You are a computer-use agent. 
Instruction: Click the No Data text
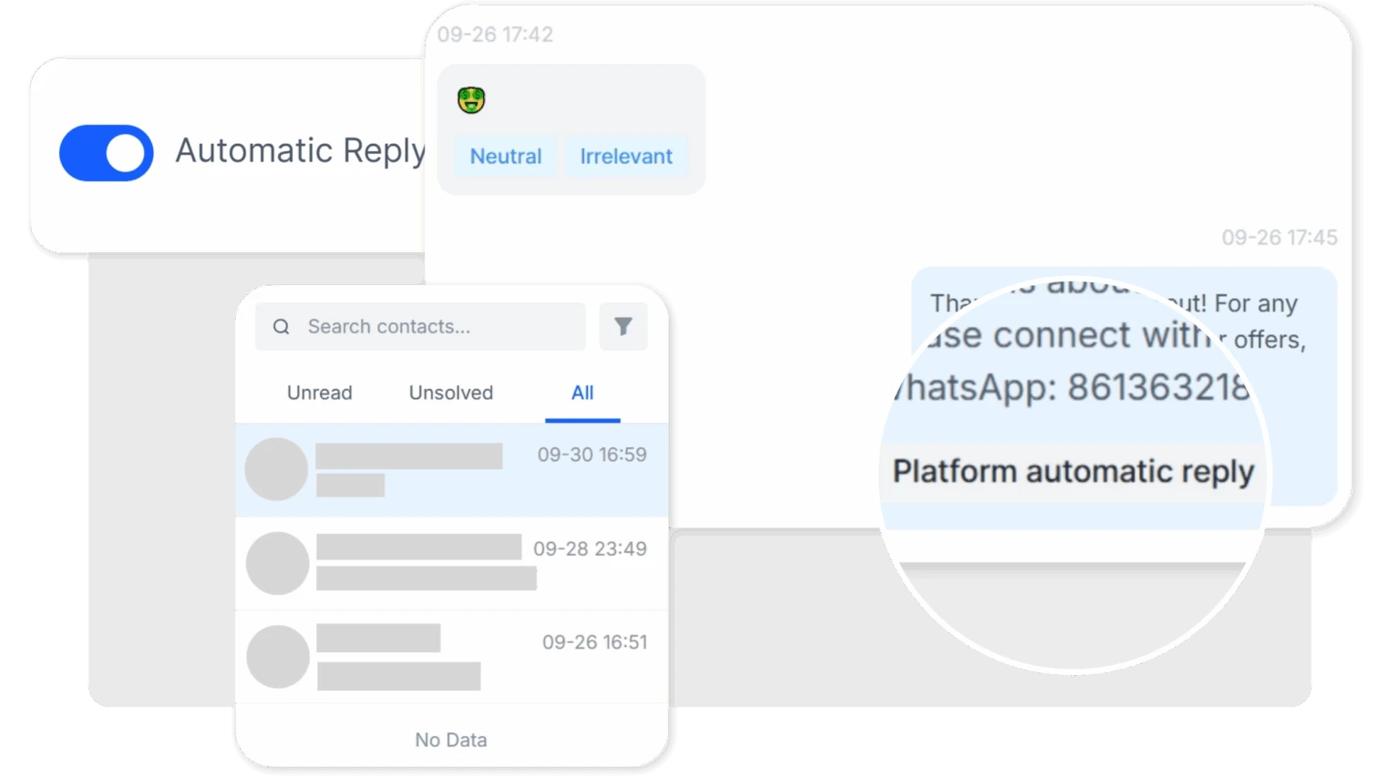[451, 740]
